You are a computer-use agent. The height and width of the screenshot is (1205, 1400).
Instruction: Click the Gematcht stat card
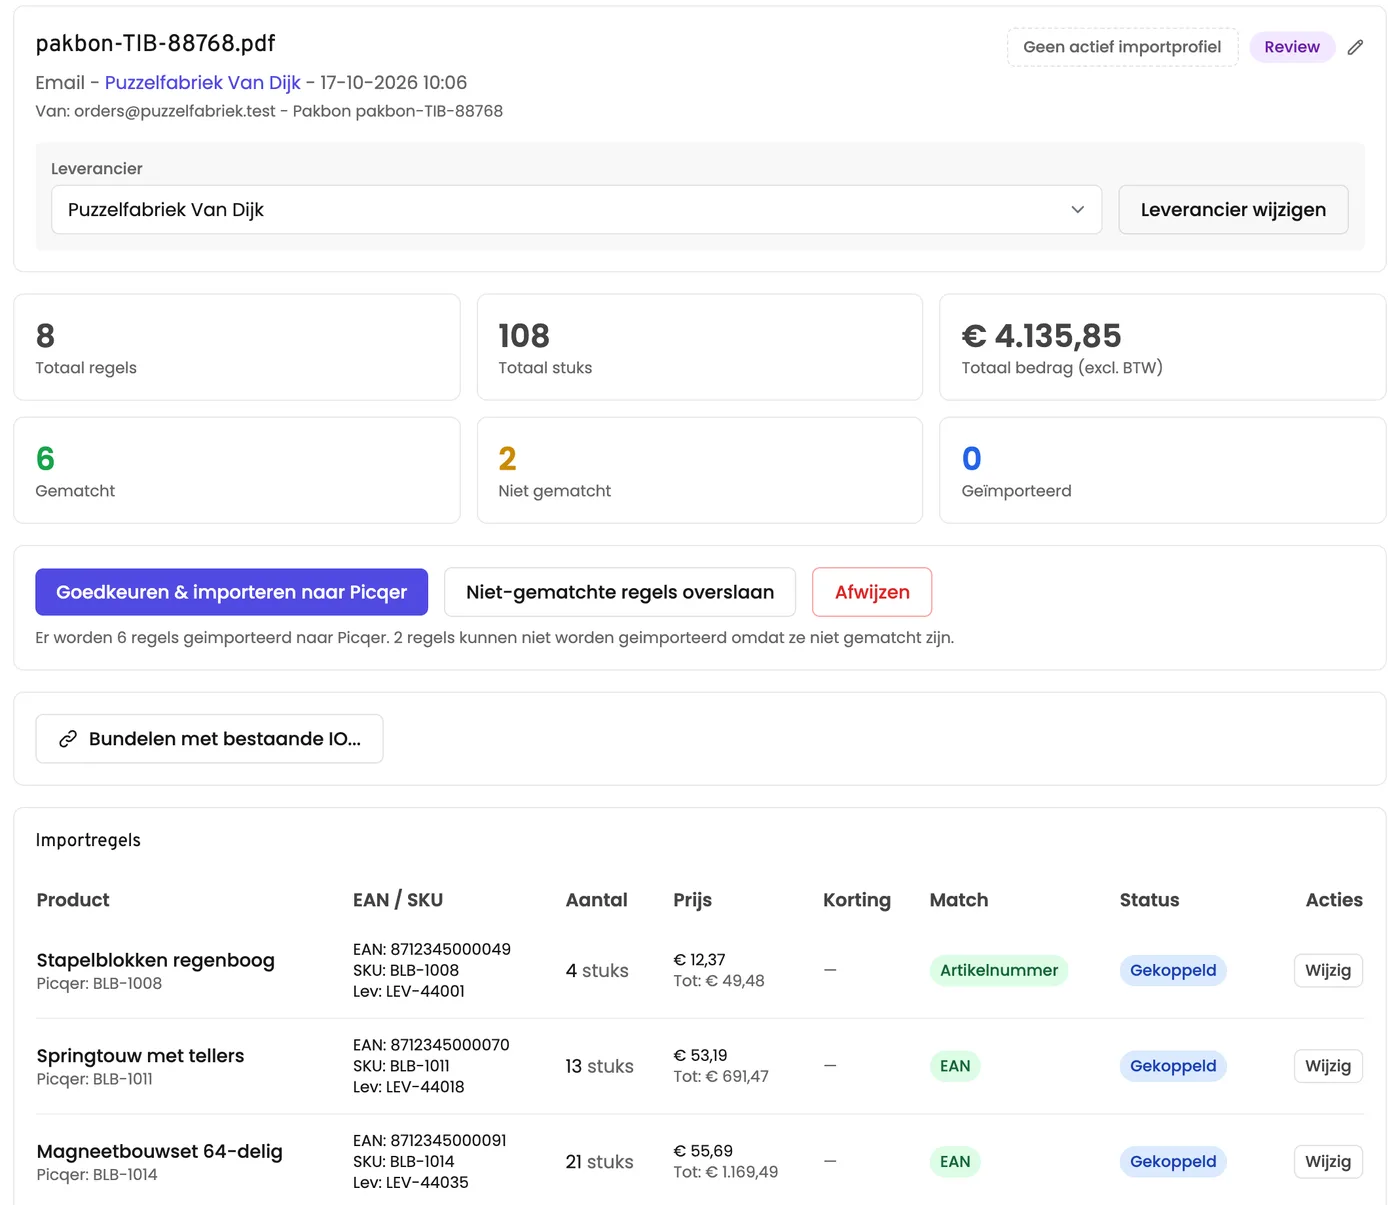237,470
